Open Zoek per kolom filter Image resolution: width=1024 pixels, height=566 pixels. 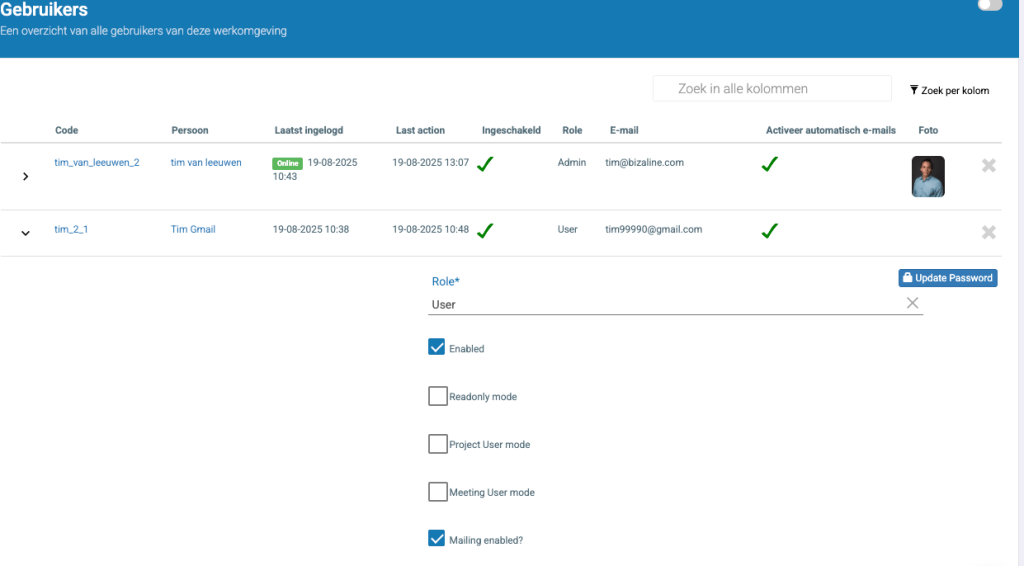click(949, 90)
